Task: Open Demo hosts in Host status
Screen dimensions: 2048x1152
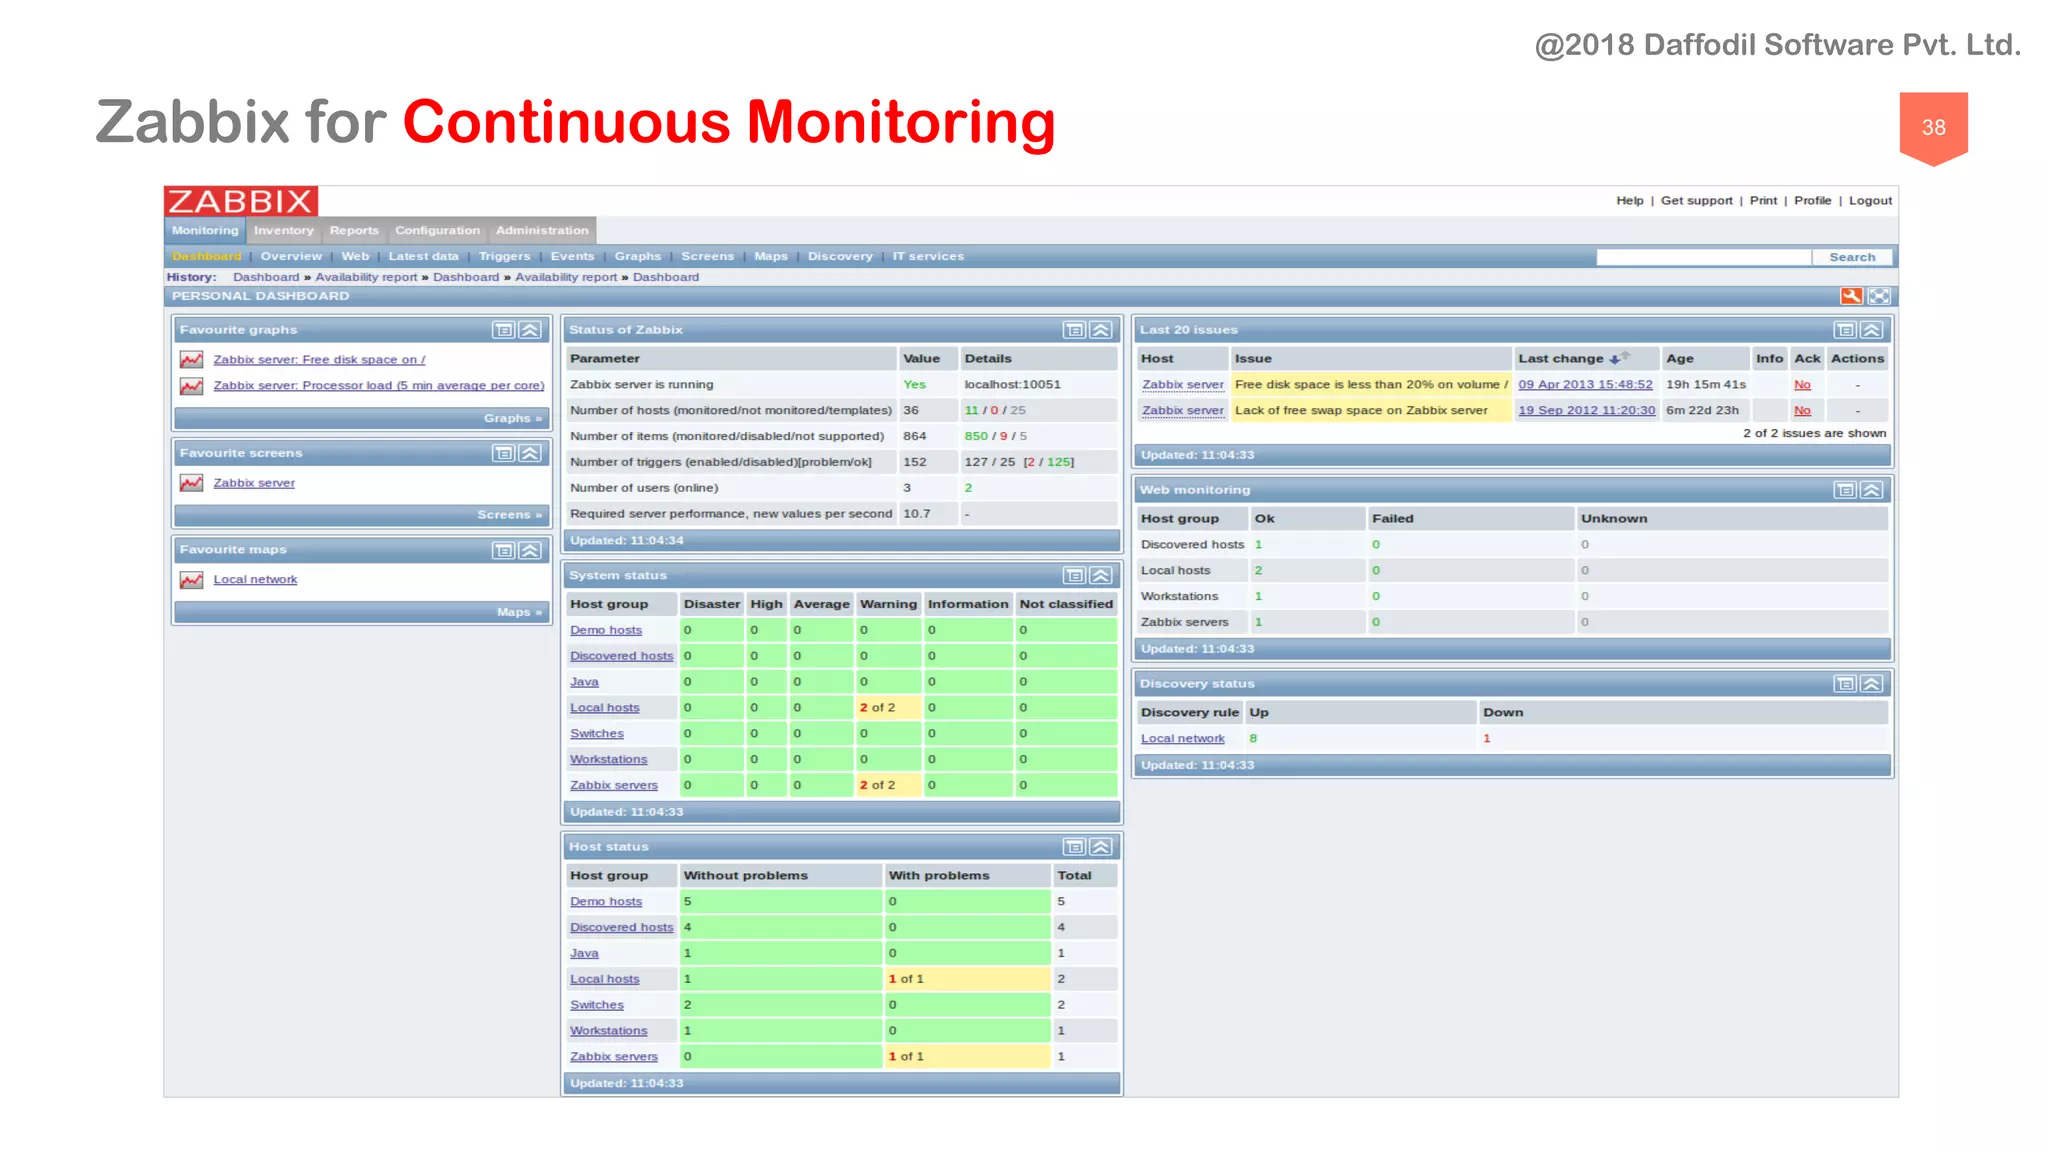Action: 606,902
